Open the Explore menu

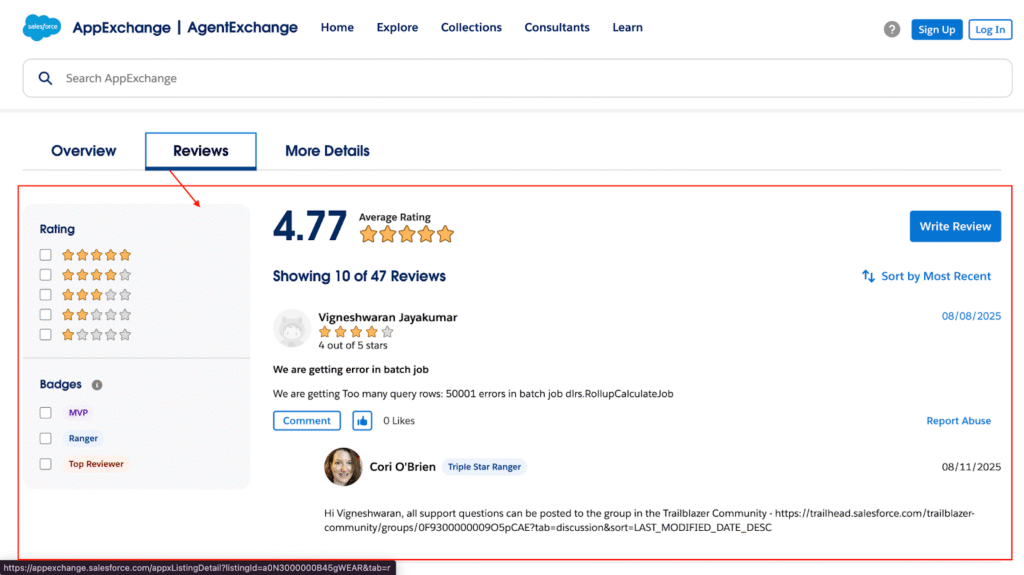[397, 27]
